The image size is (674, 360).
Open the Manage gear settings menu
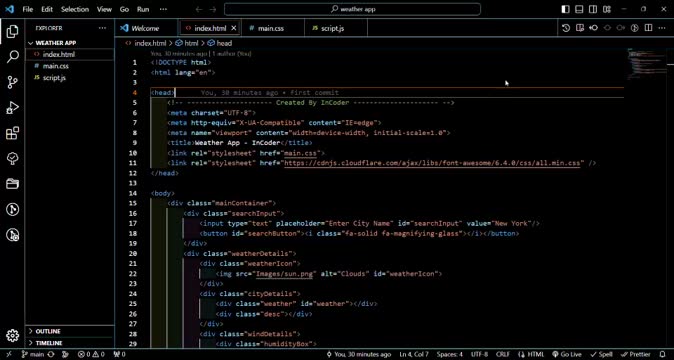coord(12,336)
